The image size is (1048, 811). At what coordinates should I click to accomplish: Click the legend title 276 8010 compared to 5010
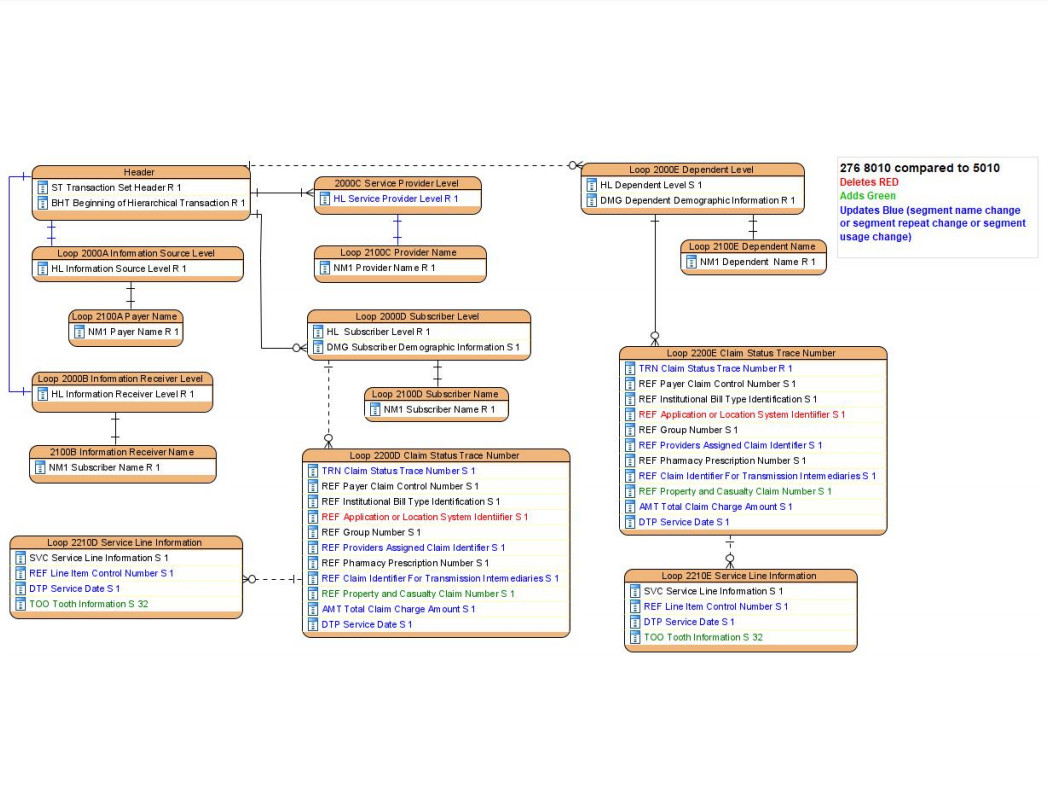coord(920,168)
